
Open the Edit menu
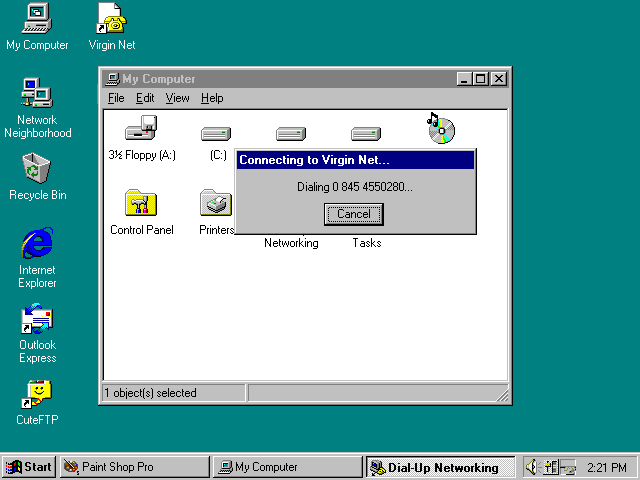click(x=145, y=98)
